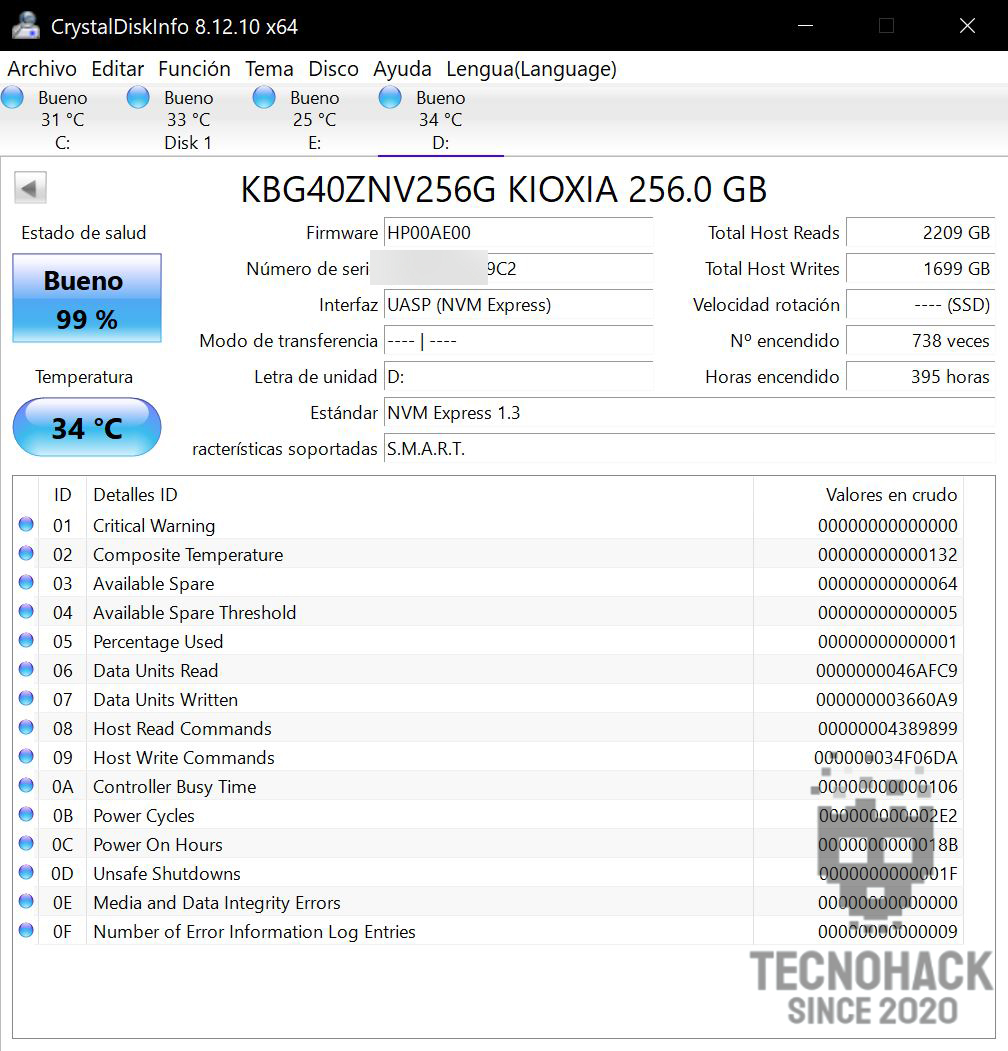Open the Tema menu
The width and height of the screenshot is (1008, 1051).
click(269, 69)
